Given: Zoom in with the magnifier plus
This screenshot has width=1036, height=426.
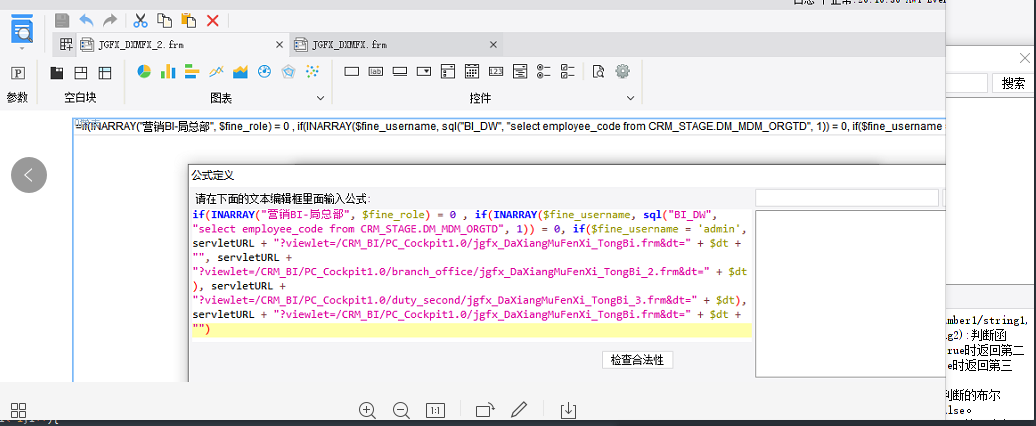Looking at the screenshot, I should click(x=367, y=410).
